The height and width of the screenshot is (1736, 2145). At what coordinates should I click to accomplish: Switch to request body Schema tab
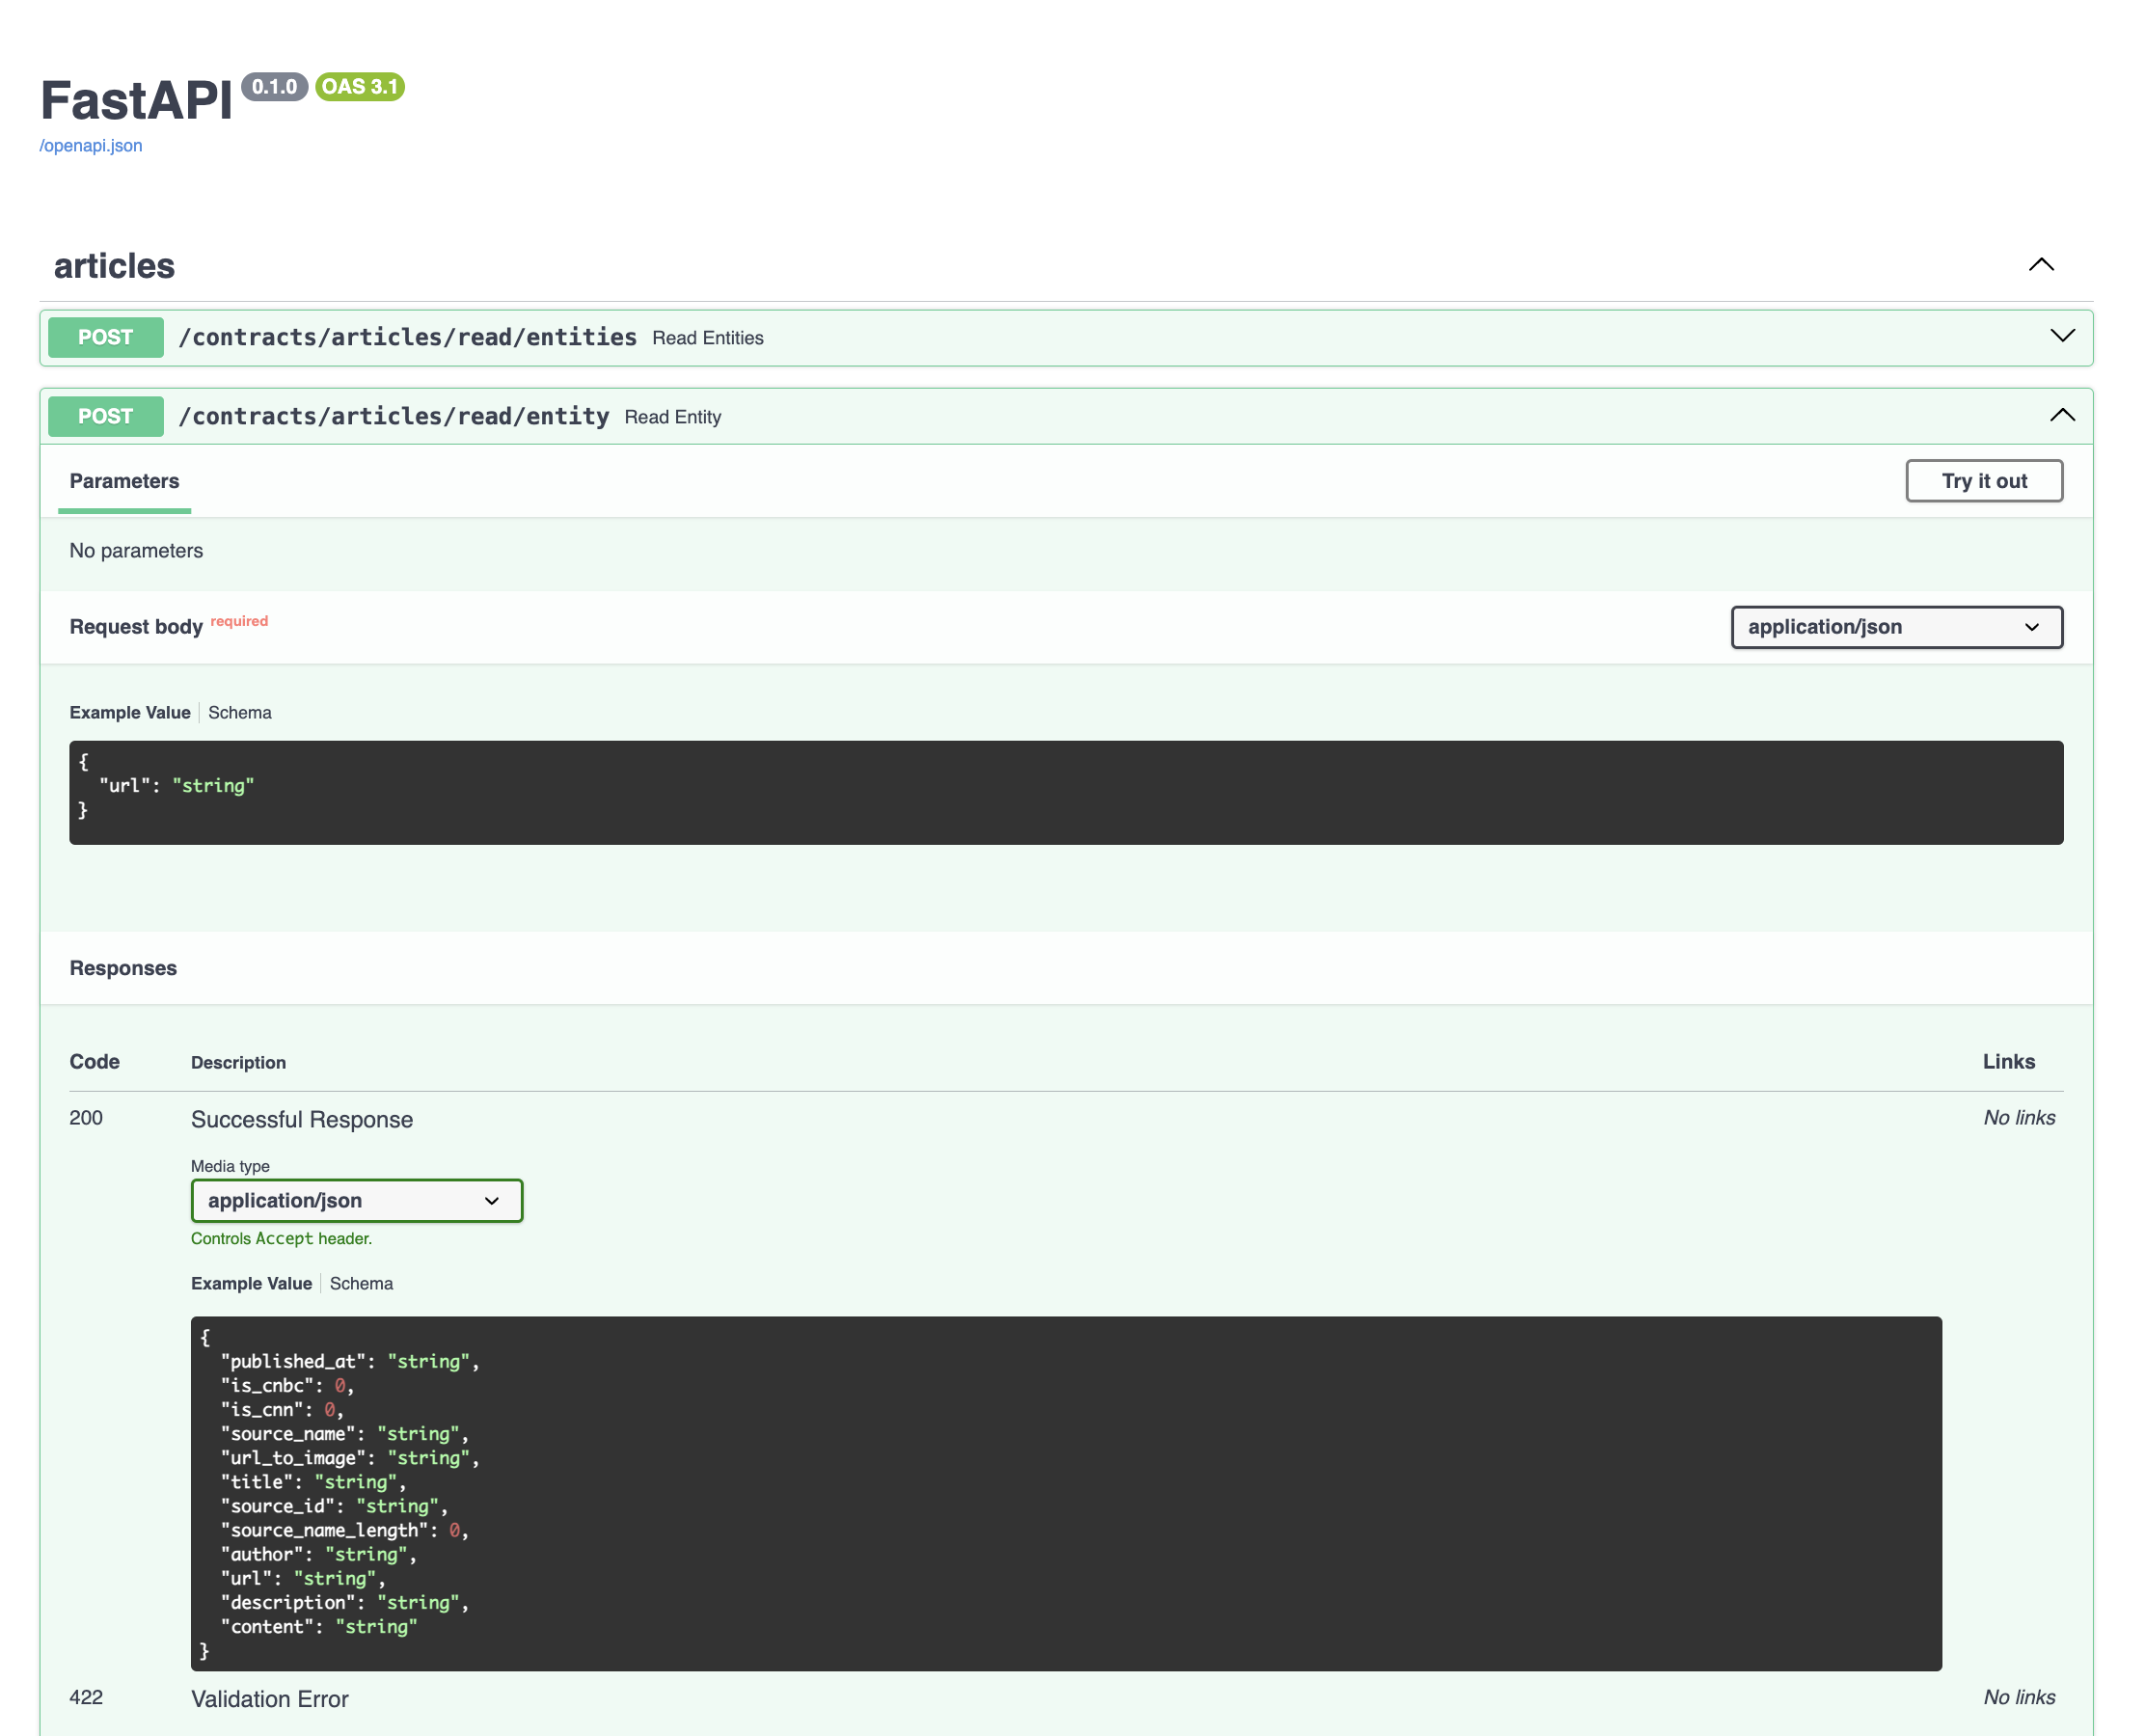click(240, 713)
